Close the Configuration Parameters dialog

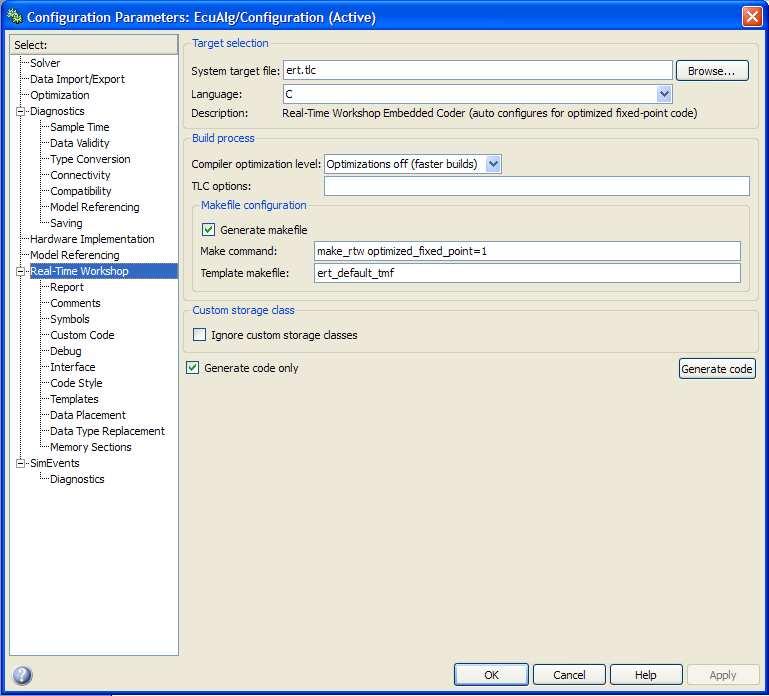752,17
